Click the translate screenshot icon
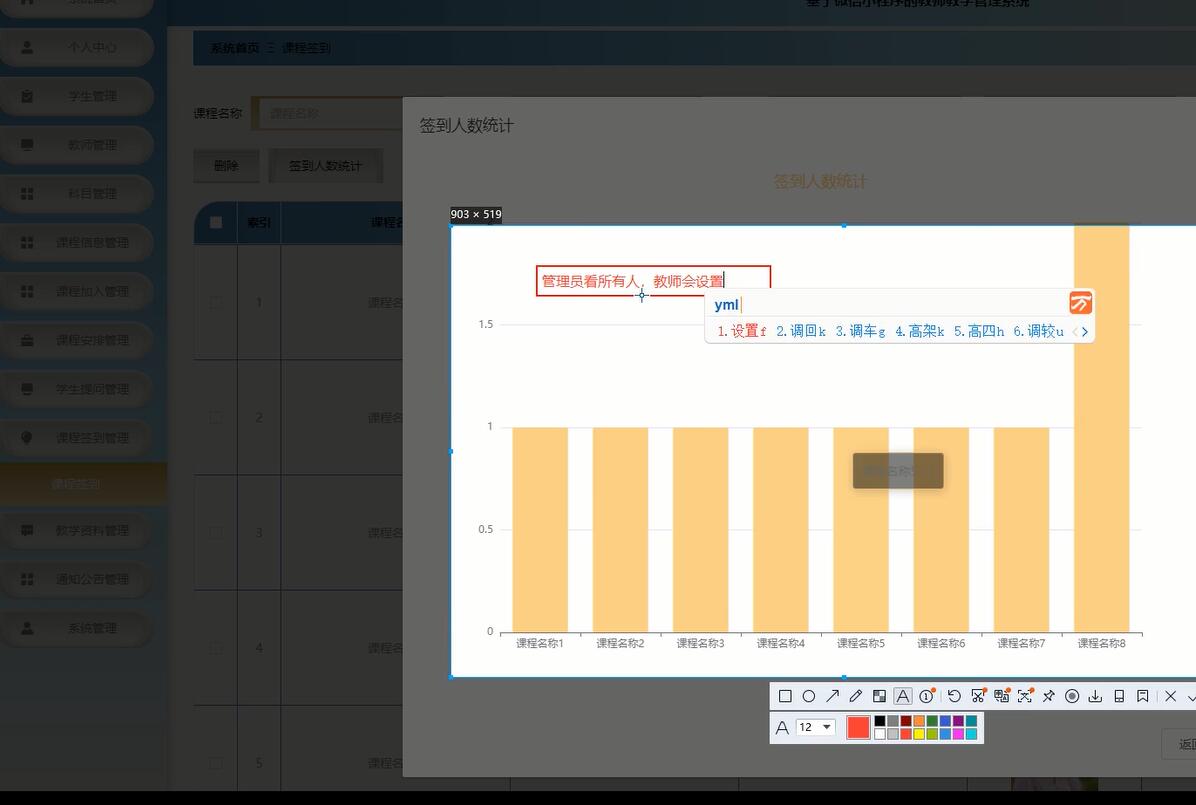This screenshot has height=805, width=1196. click(x=1001, y=695)
